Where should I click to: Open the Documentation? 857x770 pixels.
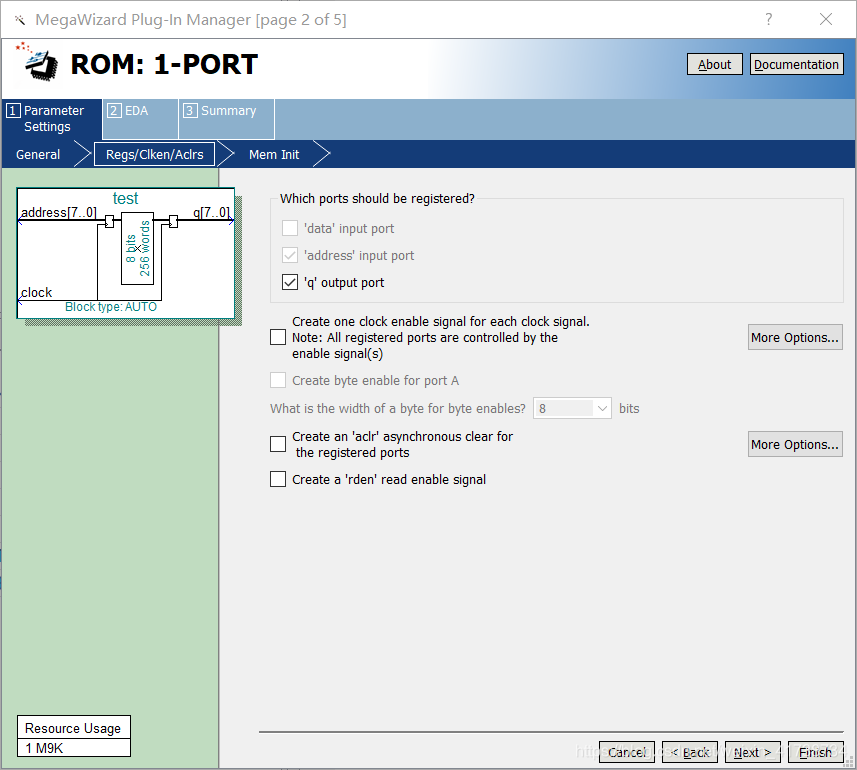(x=796, y=64)
